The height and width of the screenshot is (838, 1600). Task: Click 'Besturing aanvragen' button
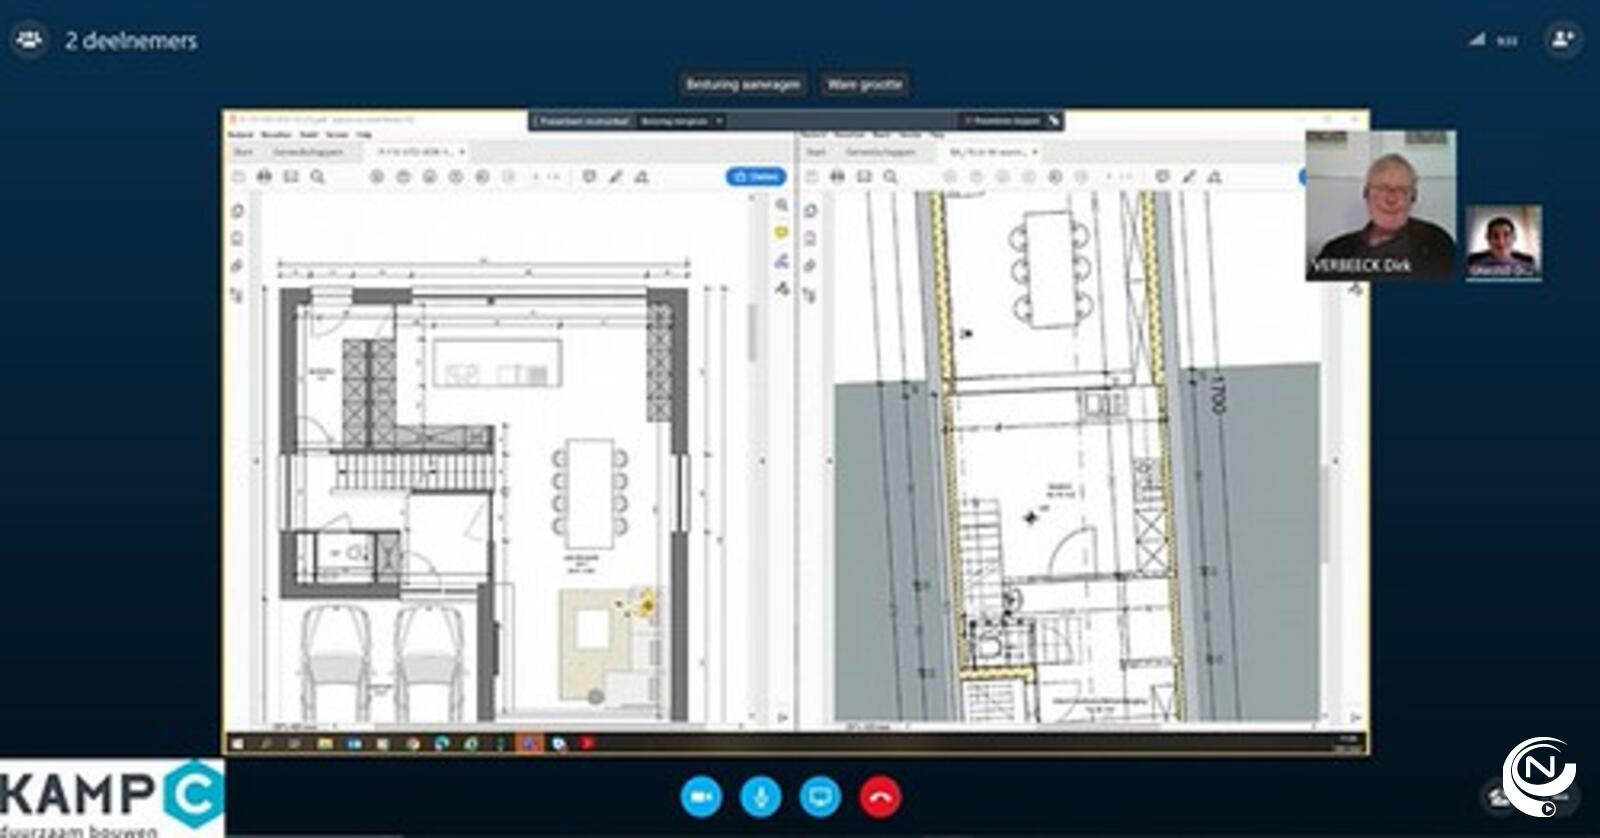coord(742,85)
